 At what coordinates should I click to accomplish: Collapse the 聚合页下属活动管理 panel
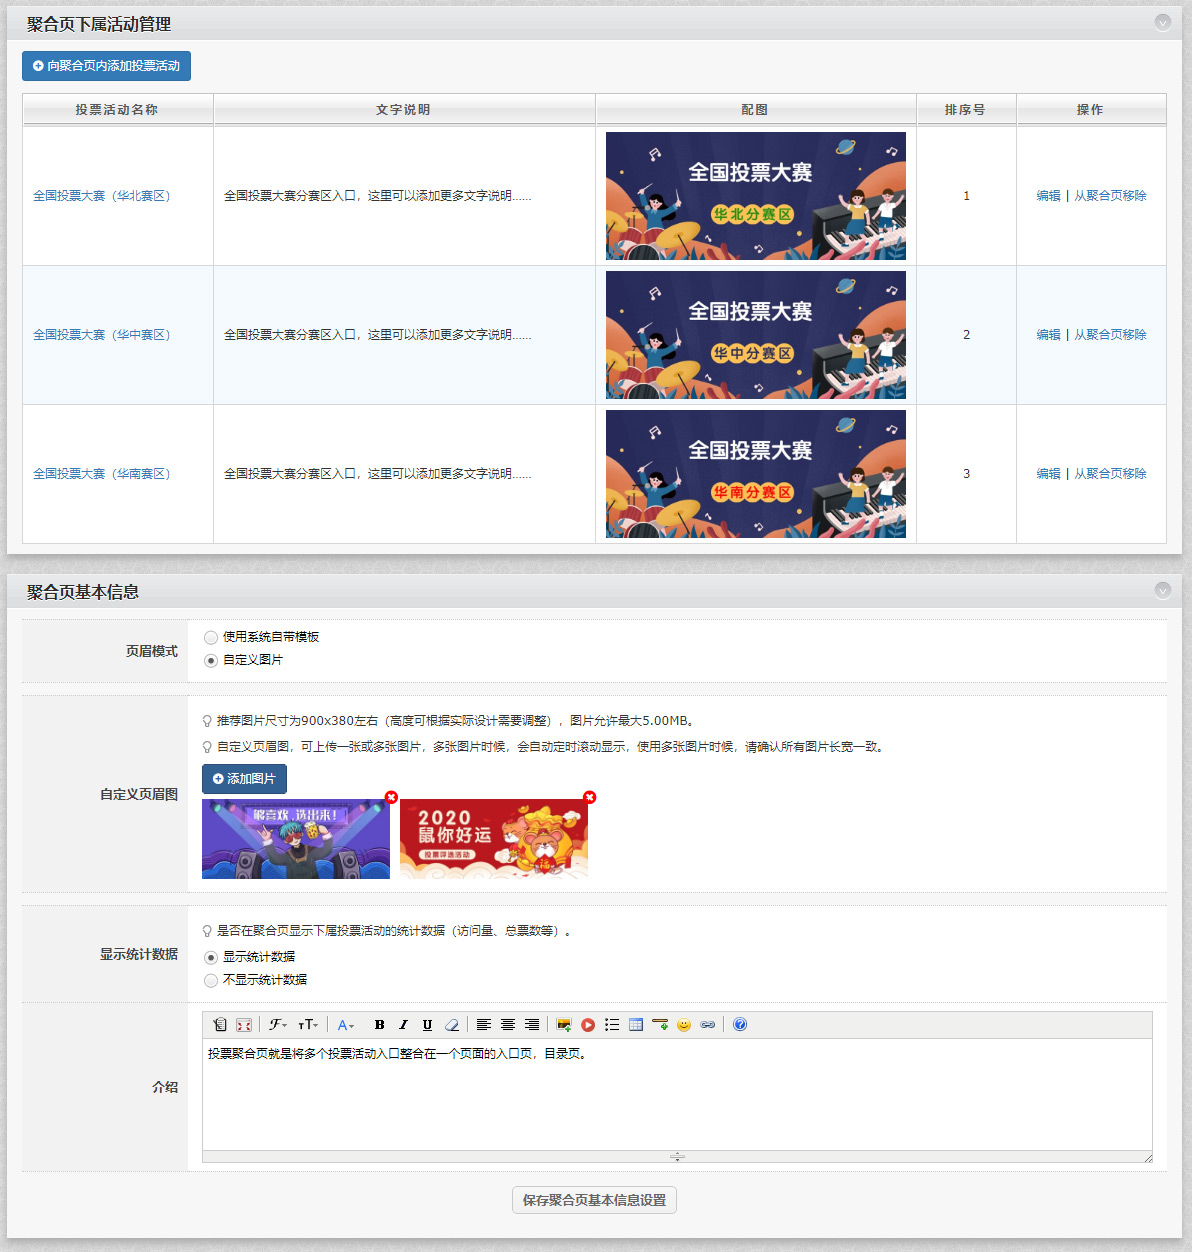1162,22
